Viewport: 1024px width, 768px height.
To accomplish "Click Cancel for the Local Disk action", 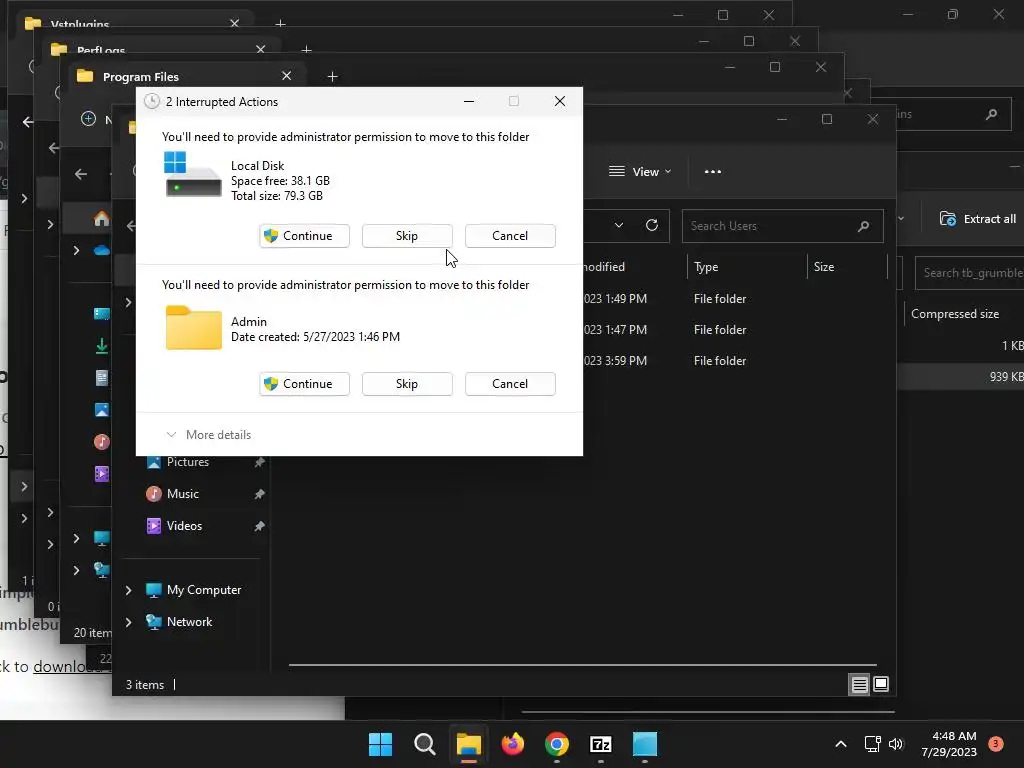I will click(x=510, y=236).
